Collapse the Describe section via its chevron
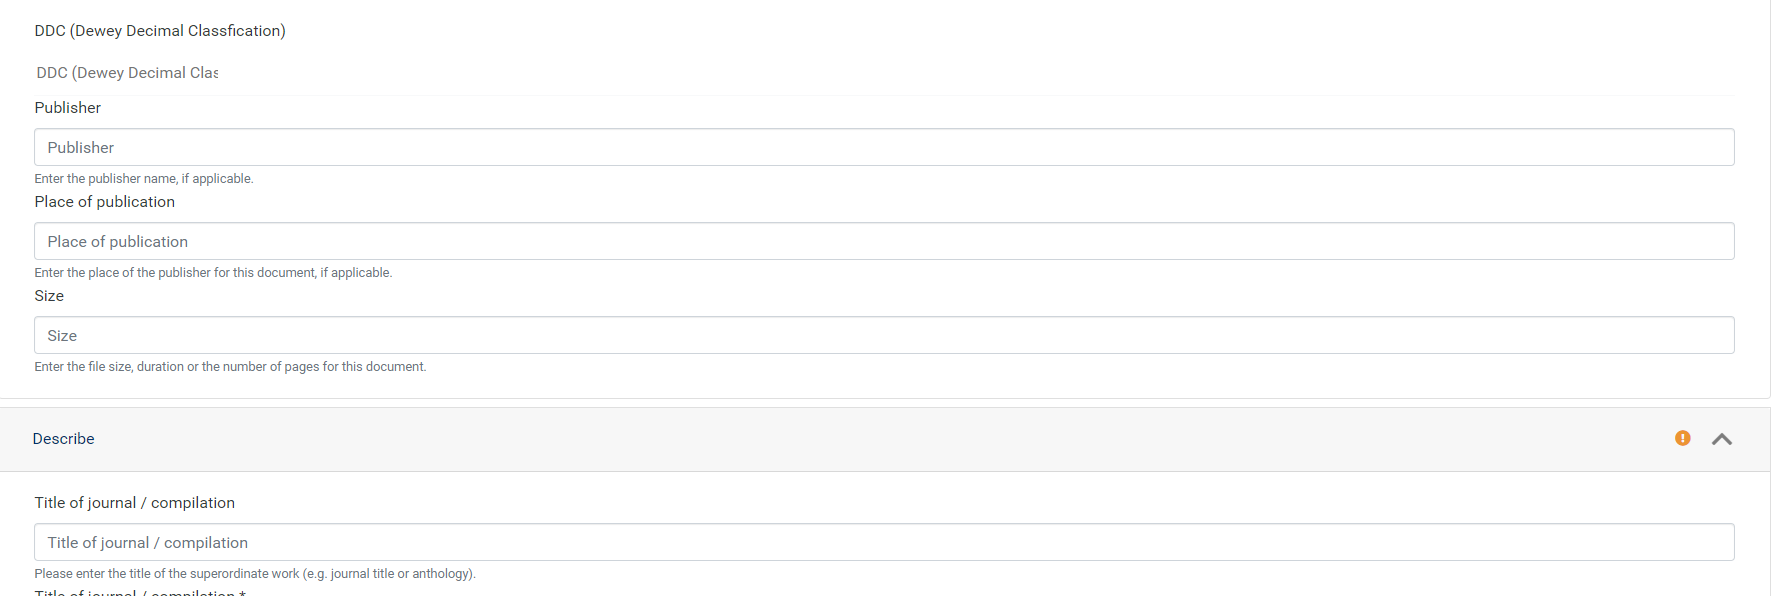 1722,439
